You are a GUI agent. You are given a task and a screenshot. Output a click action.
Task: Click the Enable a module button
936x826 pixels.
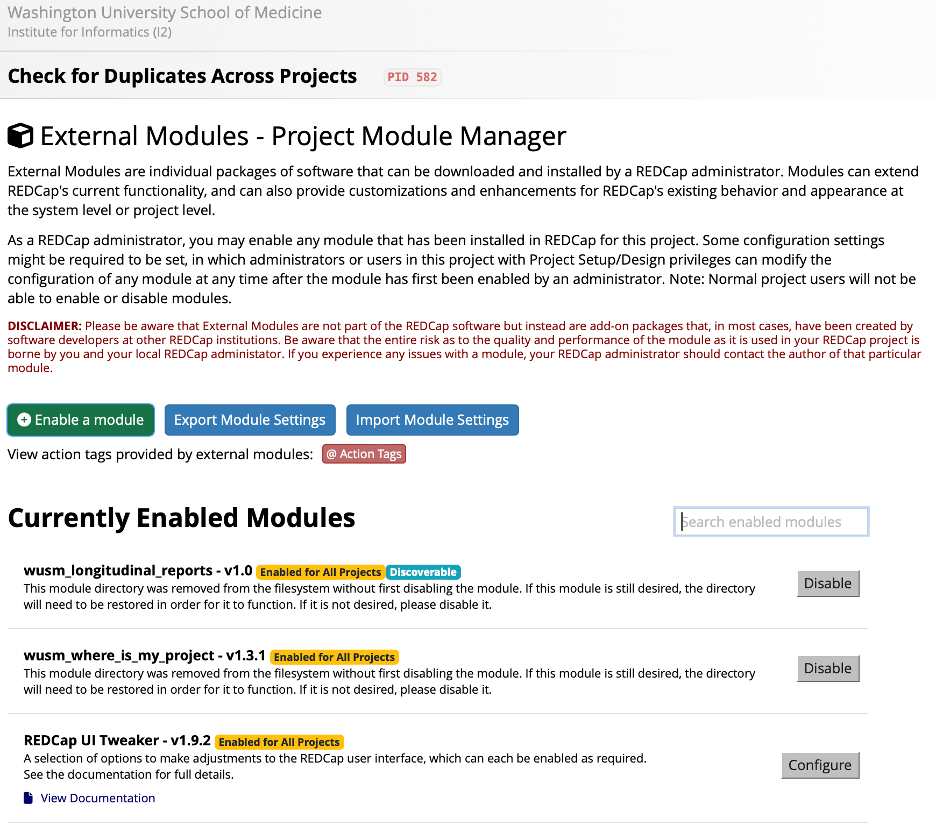point(81,420)
